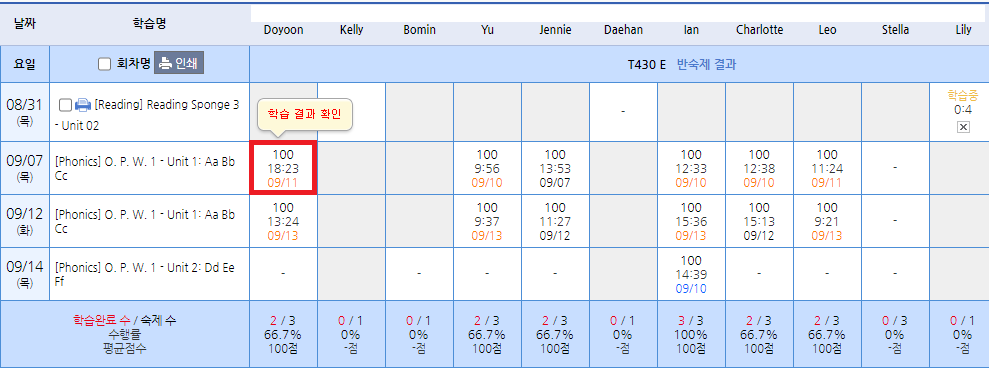Open the 반숙제 결과 link
Viewport: 989px width, 368px height.
click(x=706, y=64)
